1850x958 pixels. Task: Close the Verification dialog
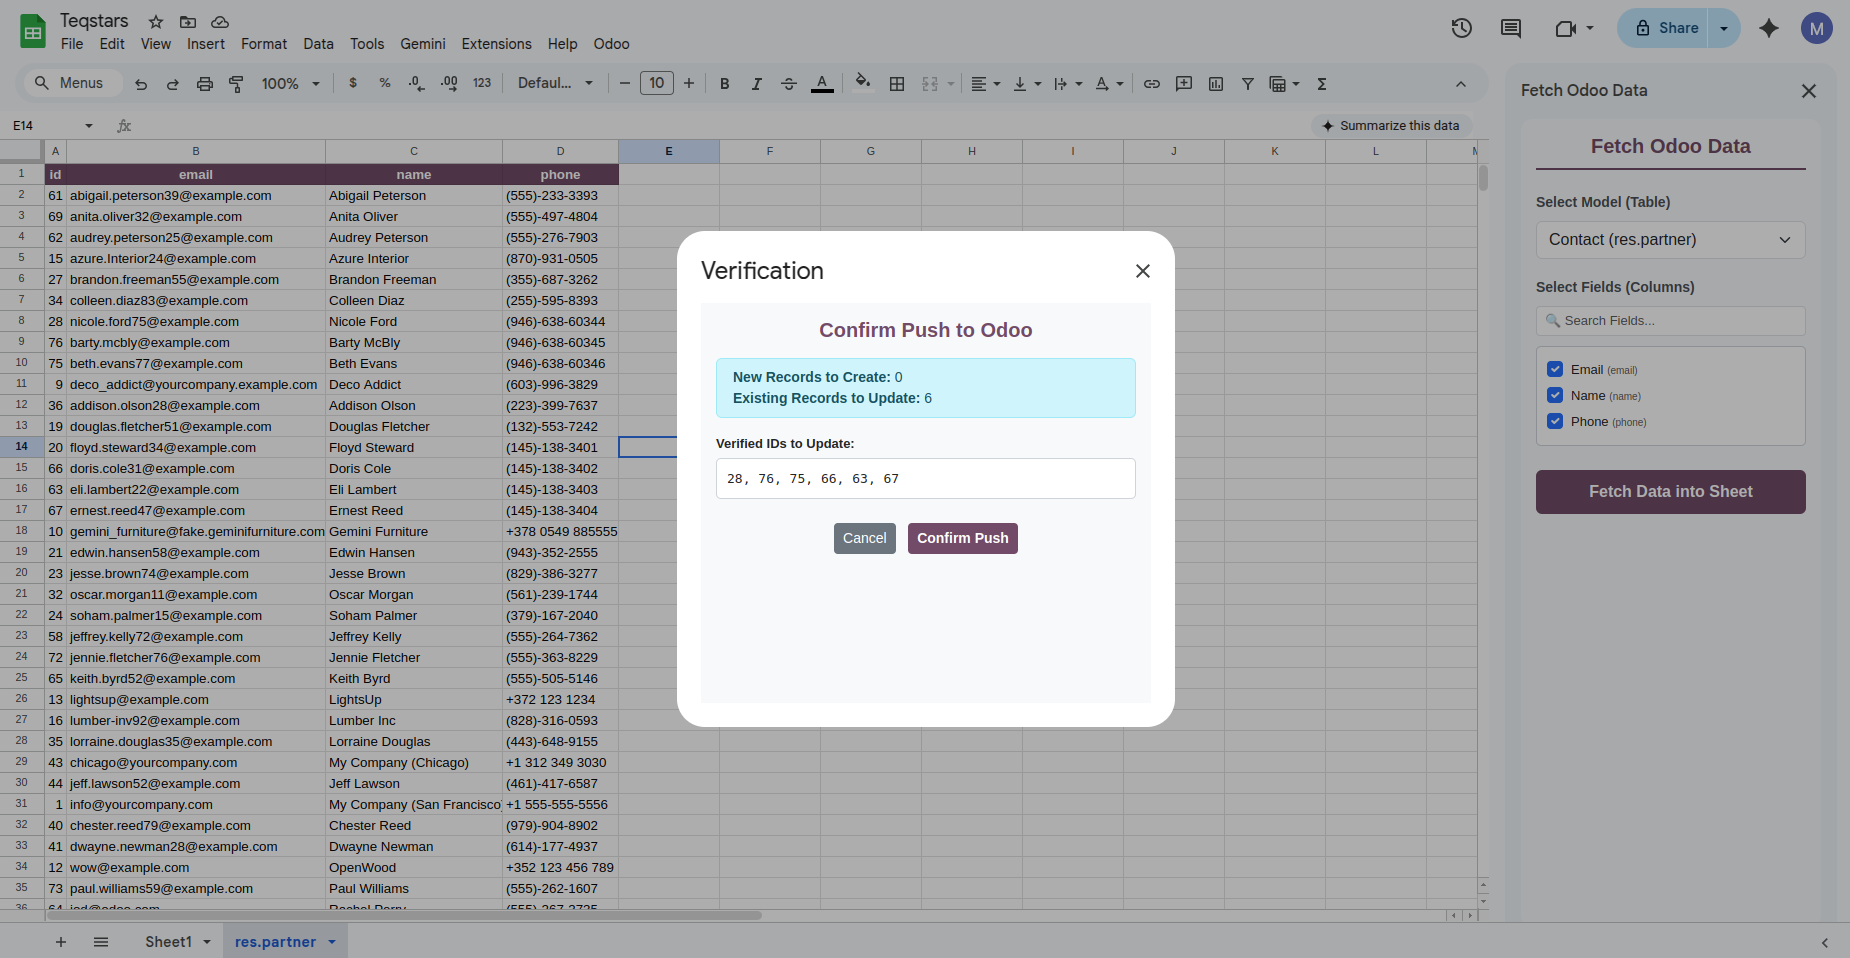point(1143,271)
